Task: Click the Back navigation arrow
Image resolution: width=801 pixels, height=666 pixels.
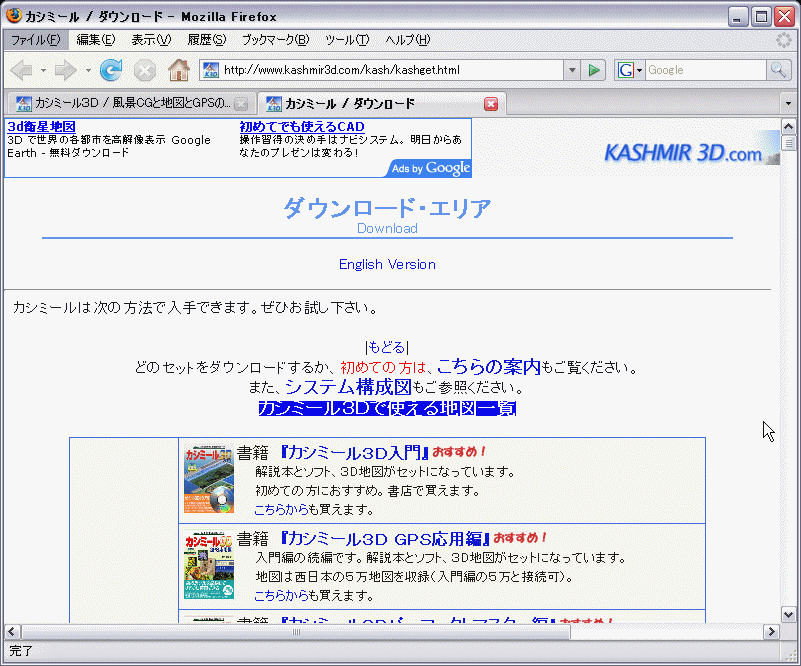Action: (22, 70)
